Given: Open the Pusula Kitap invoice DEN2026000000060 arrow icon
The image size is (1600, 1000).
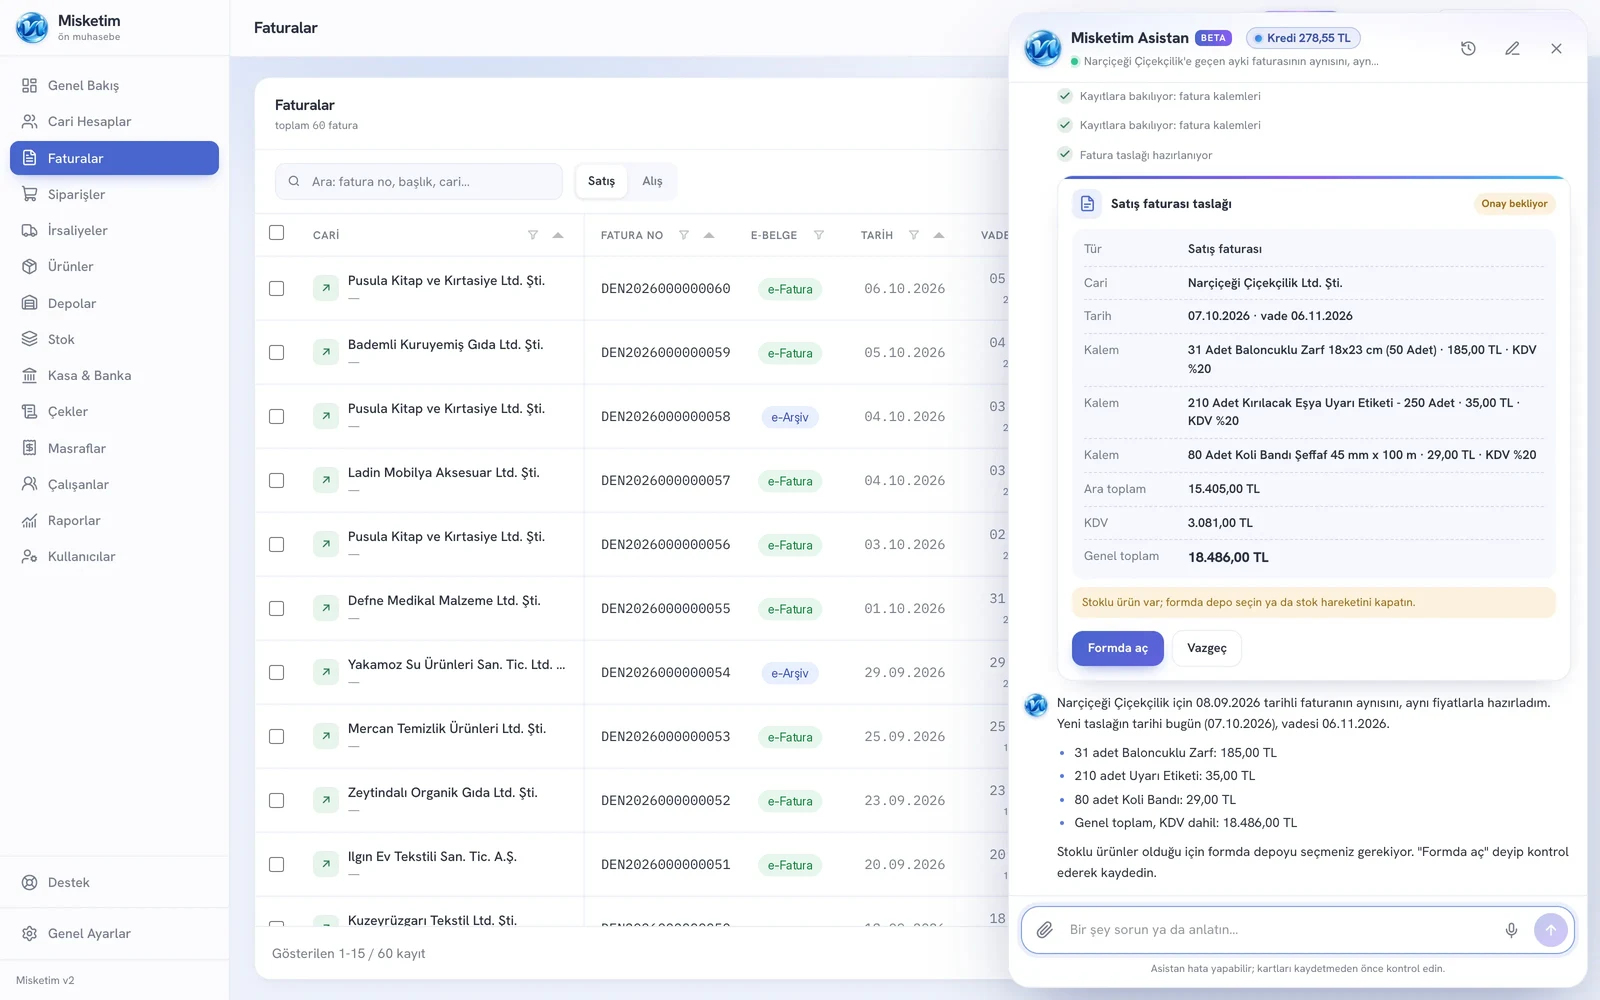Looking at the screenshot, I should (x=326, y=289).
